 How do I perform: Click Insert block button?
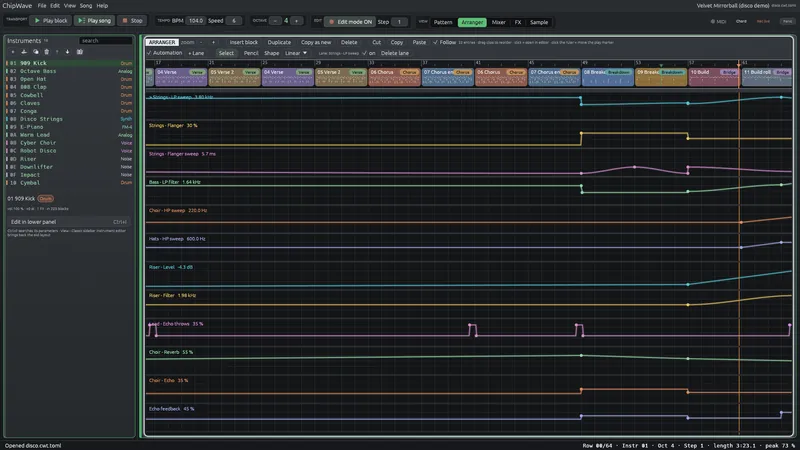point(243,42)
